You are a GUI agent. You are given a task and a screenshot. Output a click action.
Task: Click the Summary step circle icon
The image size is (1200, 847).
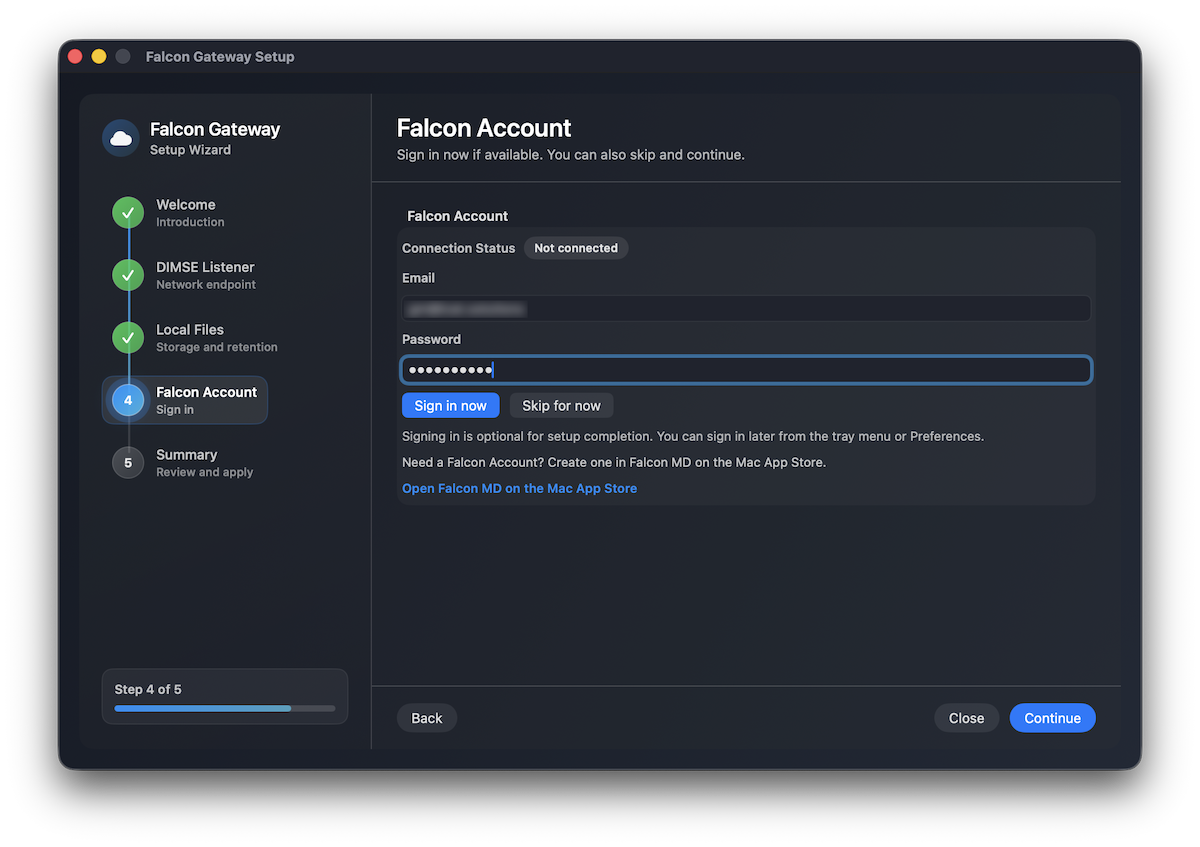coord(127,462)
